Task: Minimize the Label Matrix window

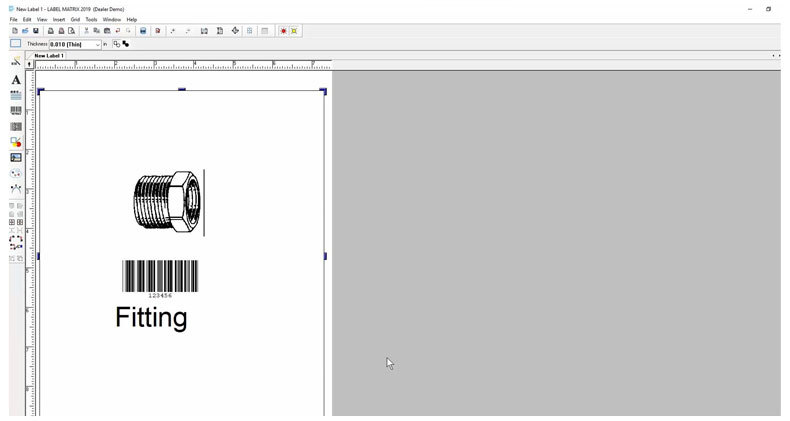Action: point(750,9)
